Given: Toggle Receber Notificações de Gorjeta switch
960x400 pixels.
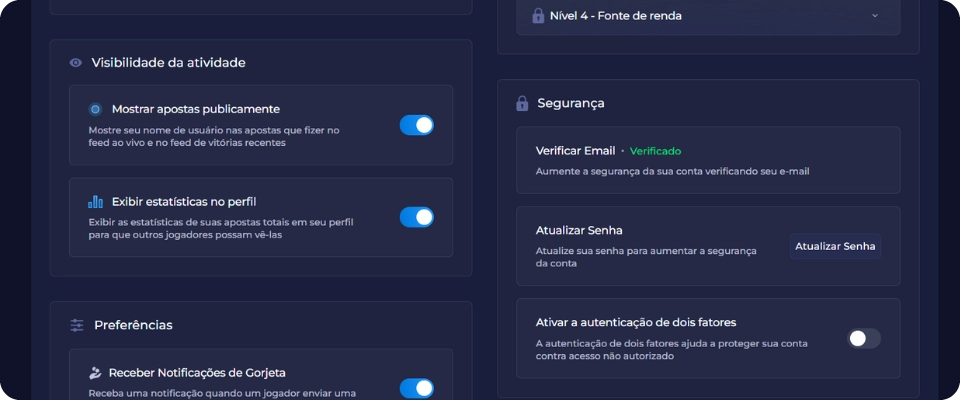Looking at the screenshot, I should pos(417,388).
